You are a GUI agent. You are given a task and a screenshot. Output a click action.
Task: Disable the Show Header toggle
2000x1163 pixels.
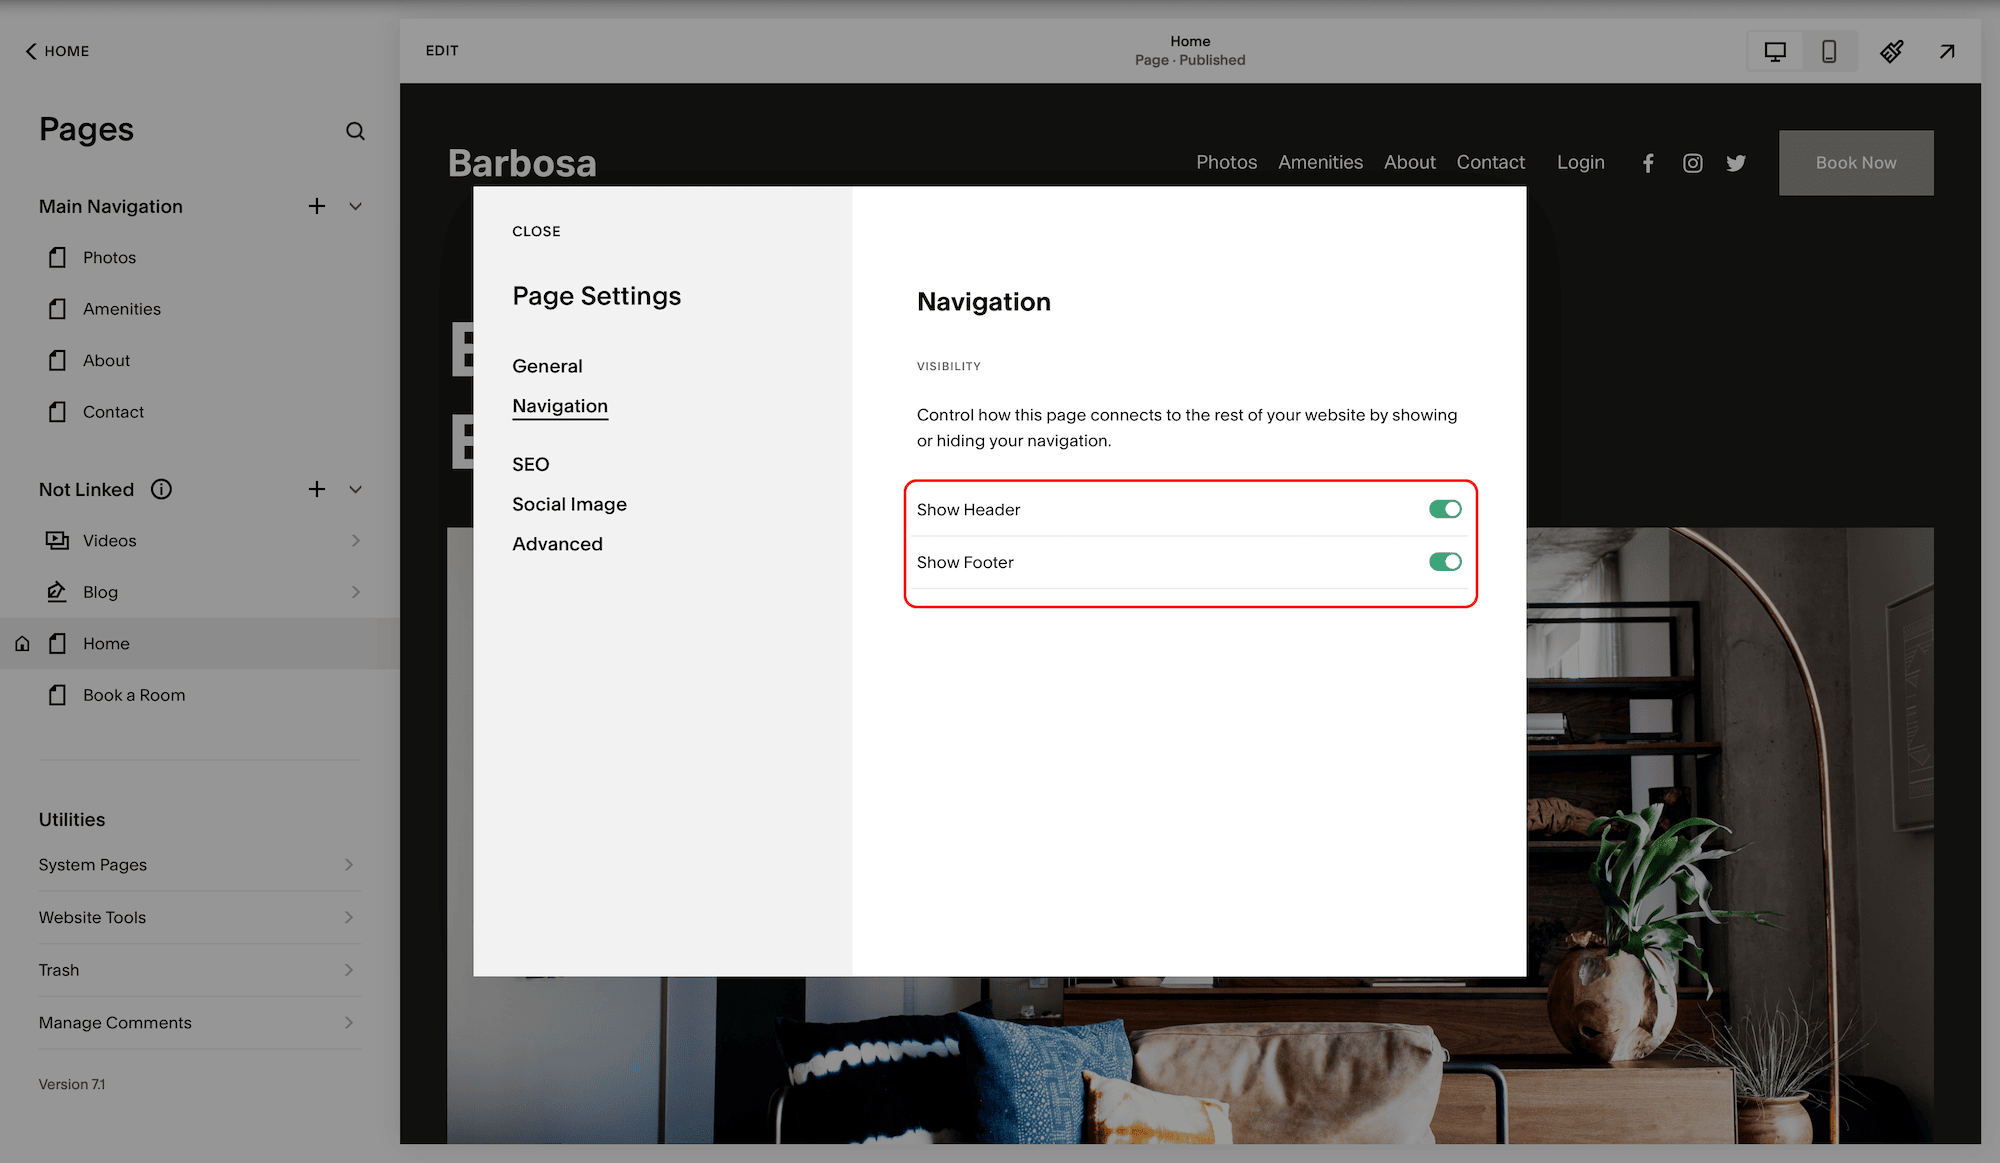tap(1444, 509)
